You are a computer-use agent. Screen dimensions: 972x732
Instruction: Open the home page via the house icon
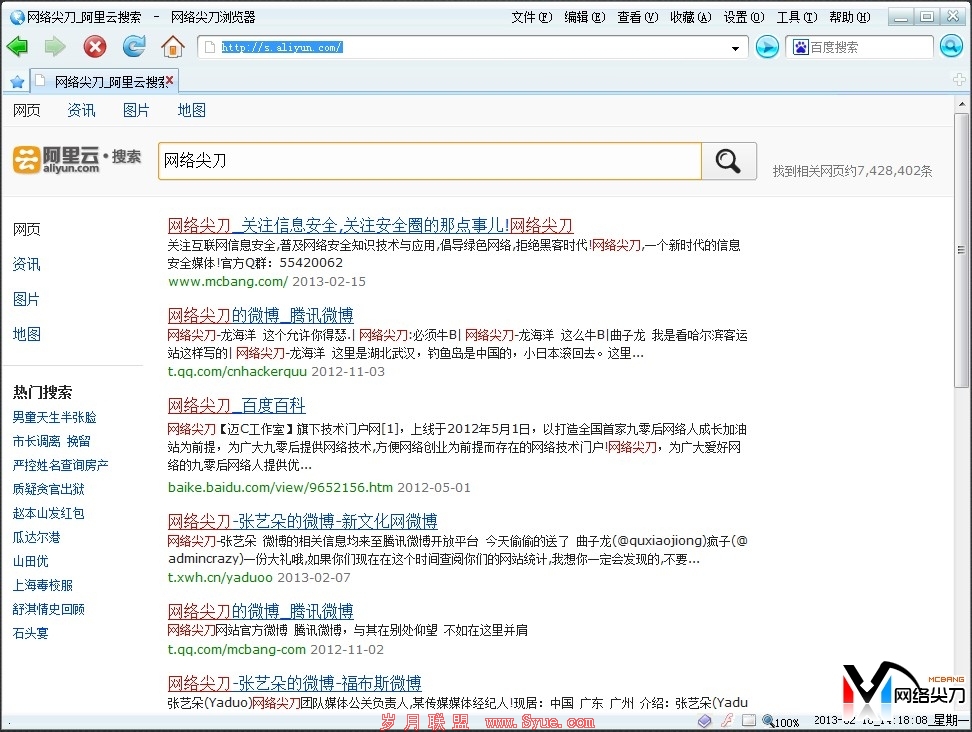coord(173,46)
